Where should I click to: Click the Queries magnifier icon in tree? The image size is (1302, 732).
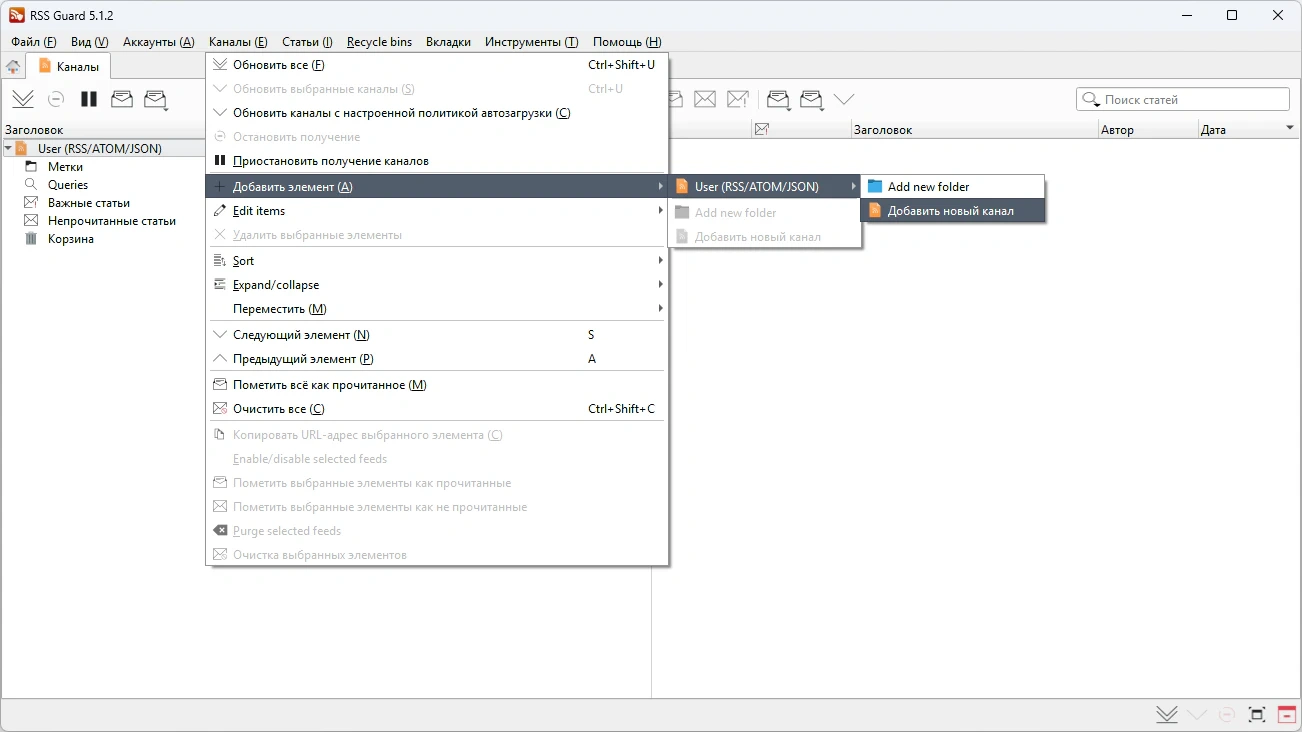30,185
